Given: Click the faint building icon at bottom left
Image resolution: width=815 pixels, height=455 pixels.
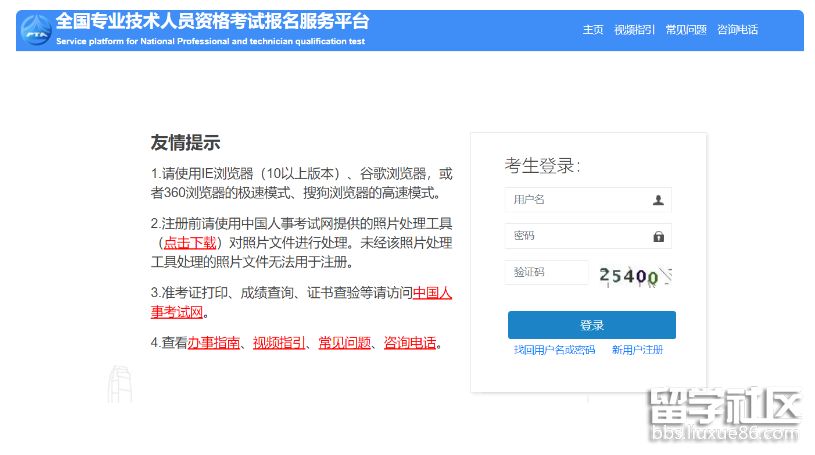Looking at the screenshot, I should pyautogui.click(x=119, y=387).
